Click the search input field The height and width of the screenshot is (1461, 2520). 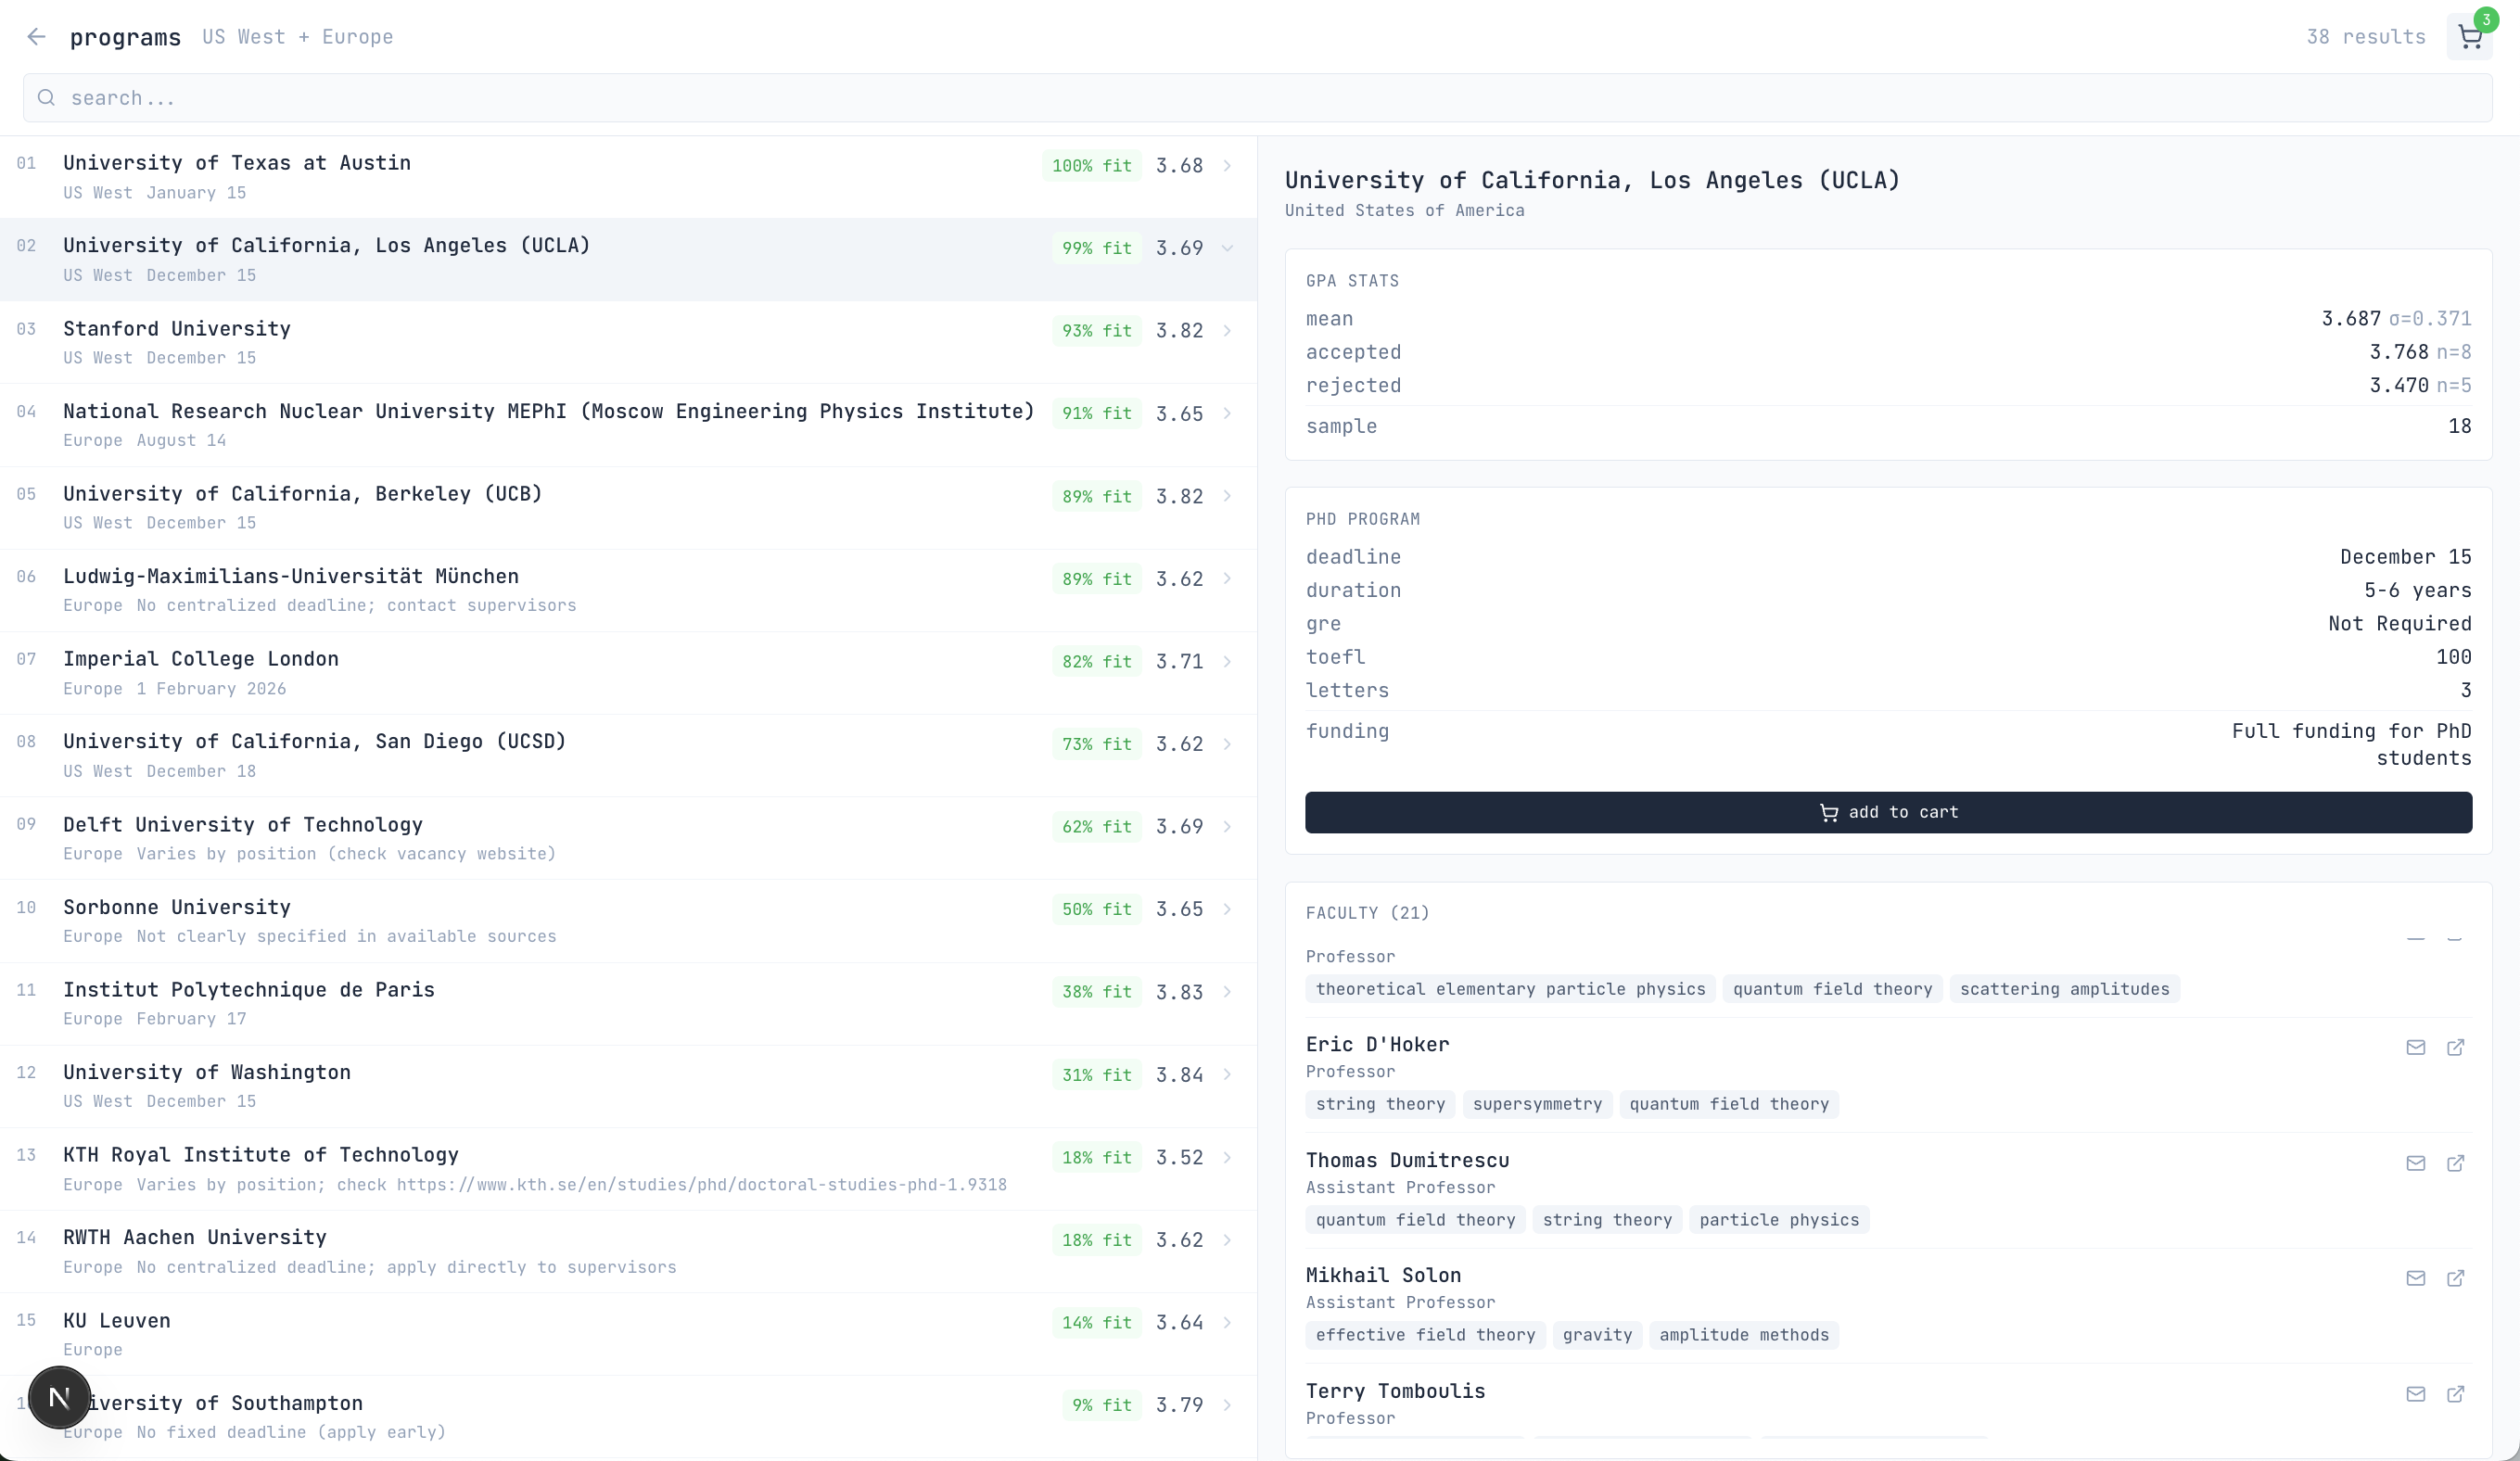pos(1256,98)
